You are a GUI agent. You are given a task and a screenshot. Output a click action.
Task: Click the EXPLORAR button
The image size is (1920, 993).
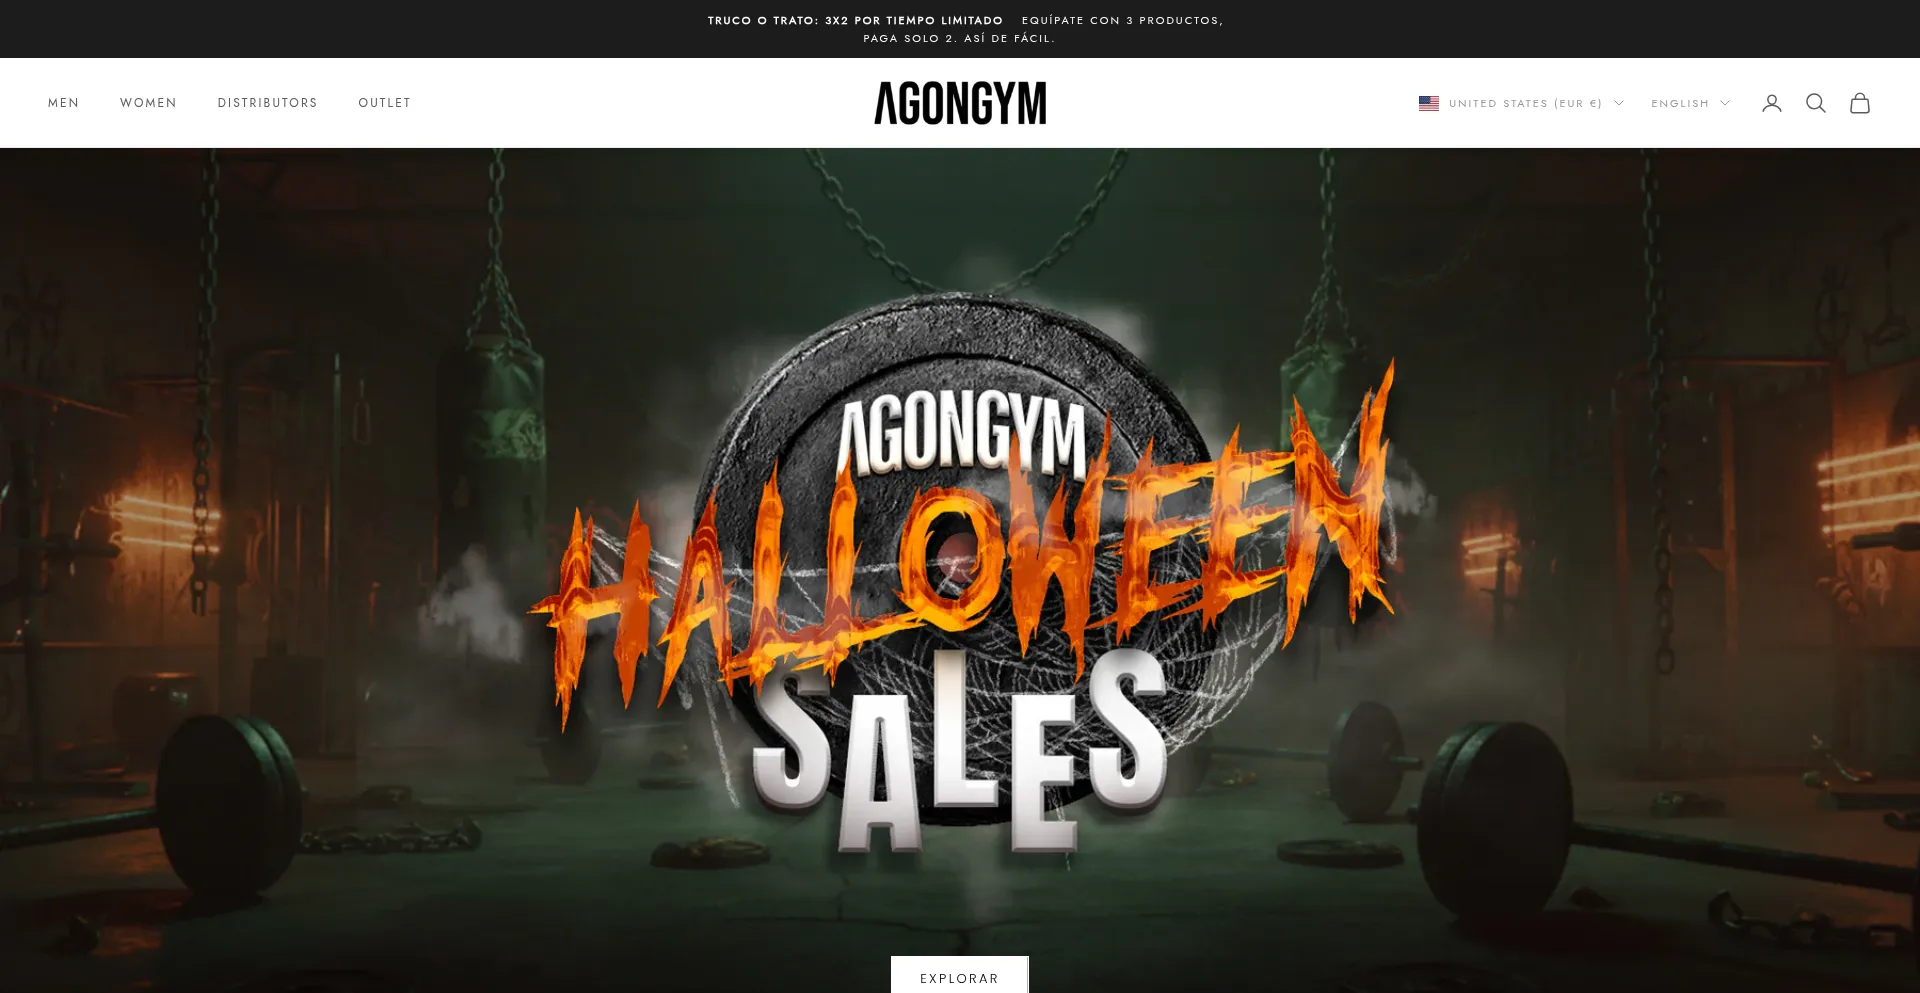(x=960, y=976)
